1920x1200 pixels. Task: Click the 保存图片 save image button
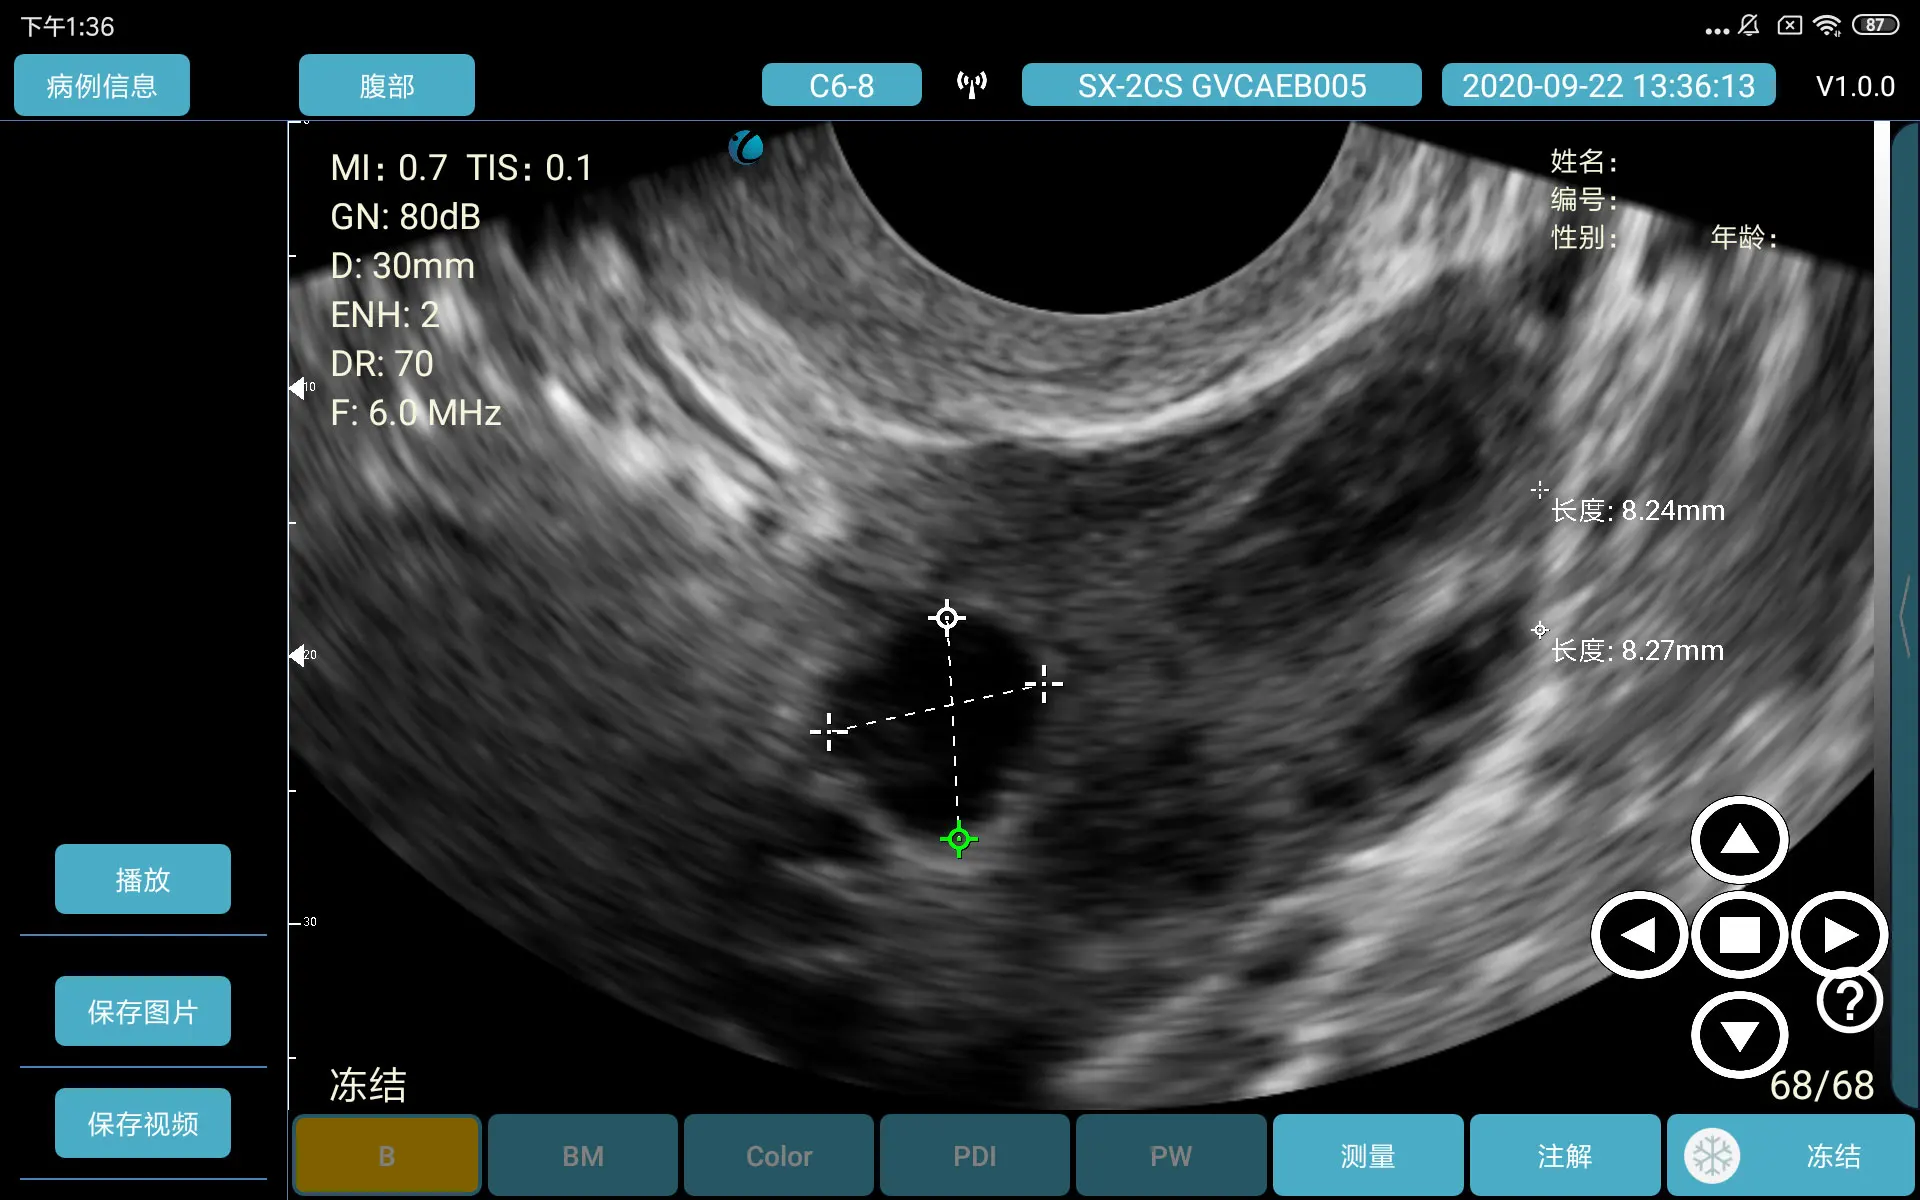click(142, 1011)
